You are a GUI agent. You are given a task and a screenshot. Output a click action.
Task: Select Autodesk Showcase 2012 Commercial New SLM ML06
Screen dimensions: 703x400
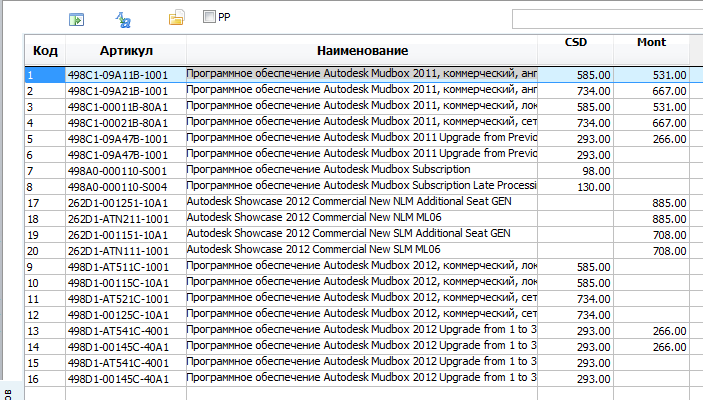pyautogui.click(x=313, y=249)
